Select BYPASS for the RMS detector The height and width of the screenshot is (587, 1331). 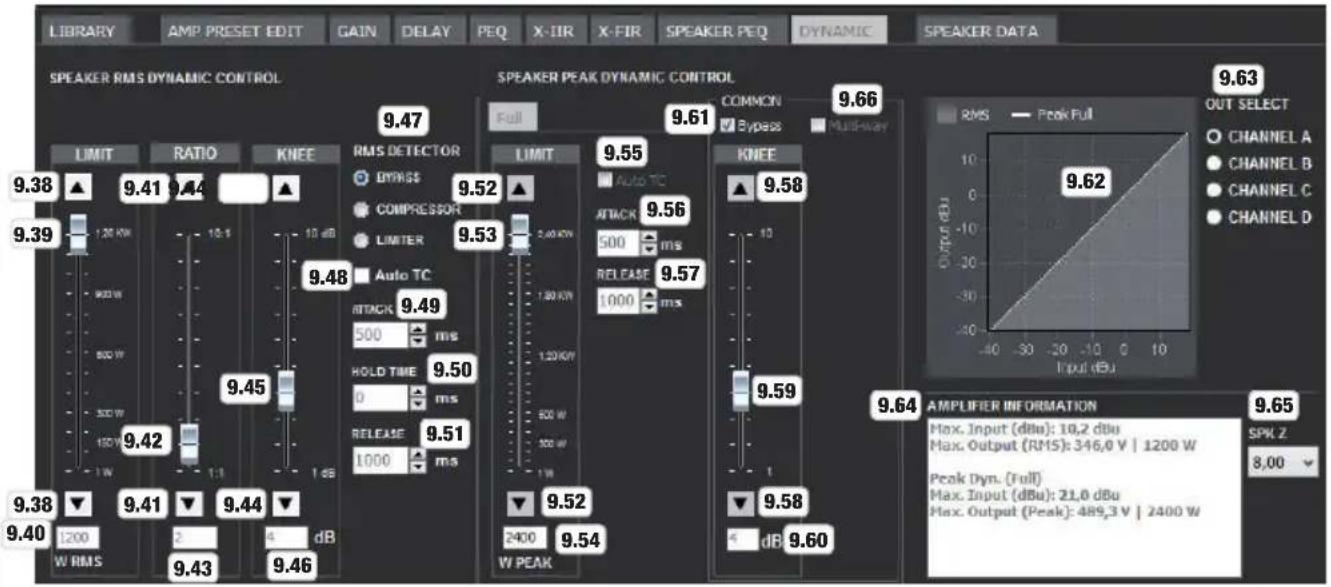click(361, 178)
